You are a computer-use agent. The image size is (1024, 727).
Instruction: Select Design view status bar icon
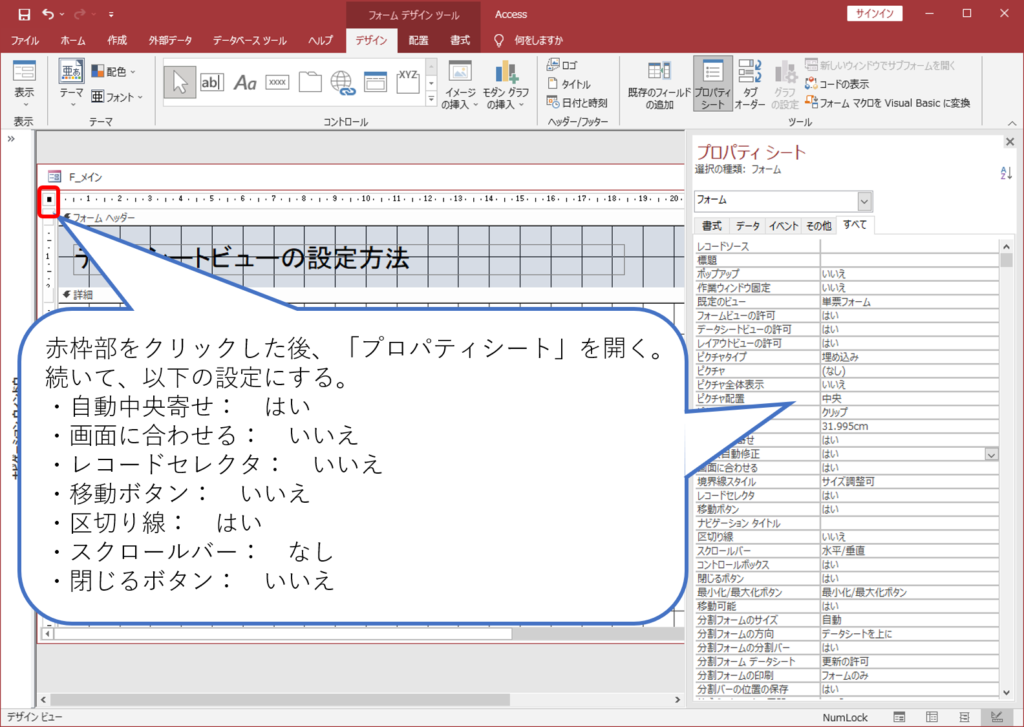click(996, 717)
